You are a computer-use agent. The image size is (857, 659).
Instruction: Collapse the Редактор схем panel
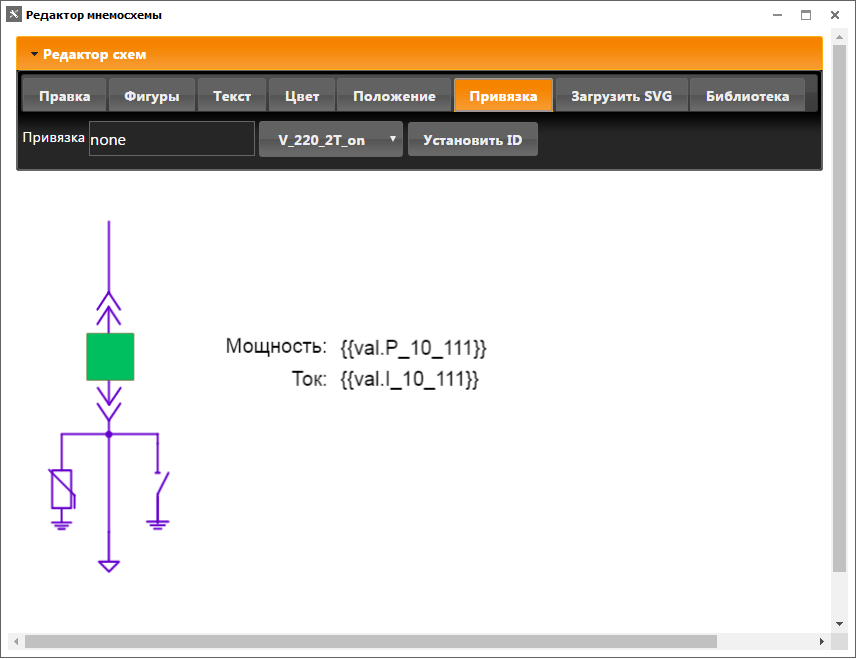34,54
